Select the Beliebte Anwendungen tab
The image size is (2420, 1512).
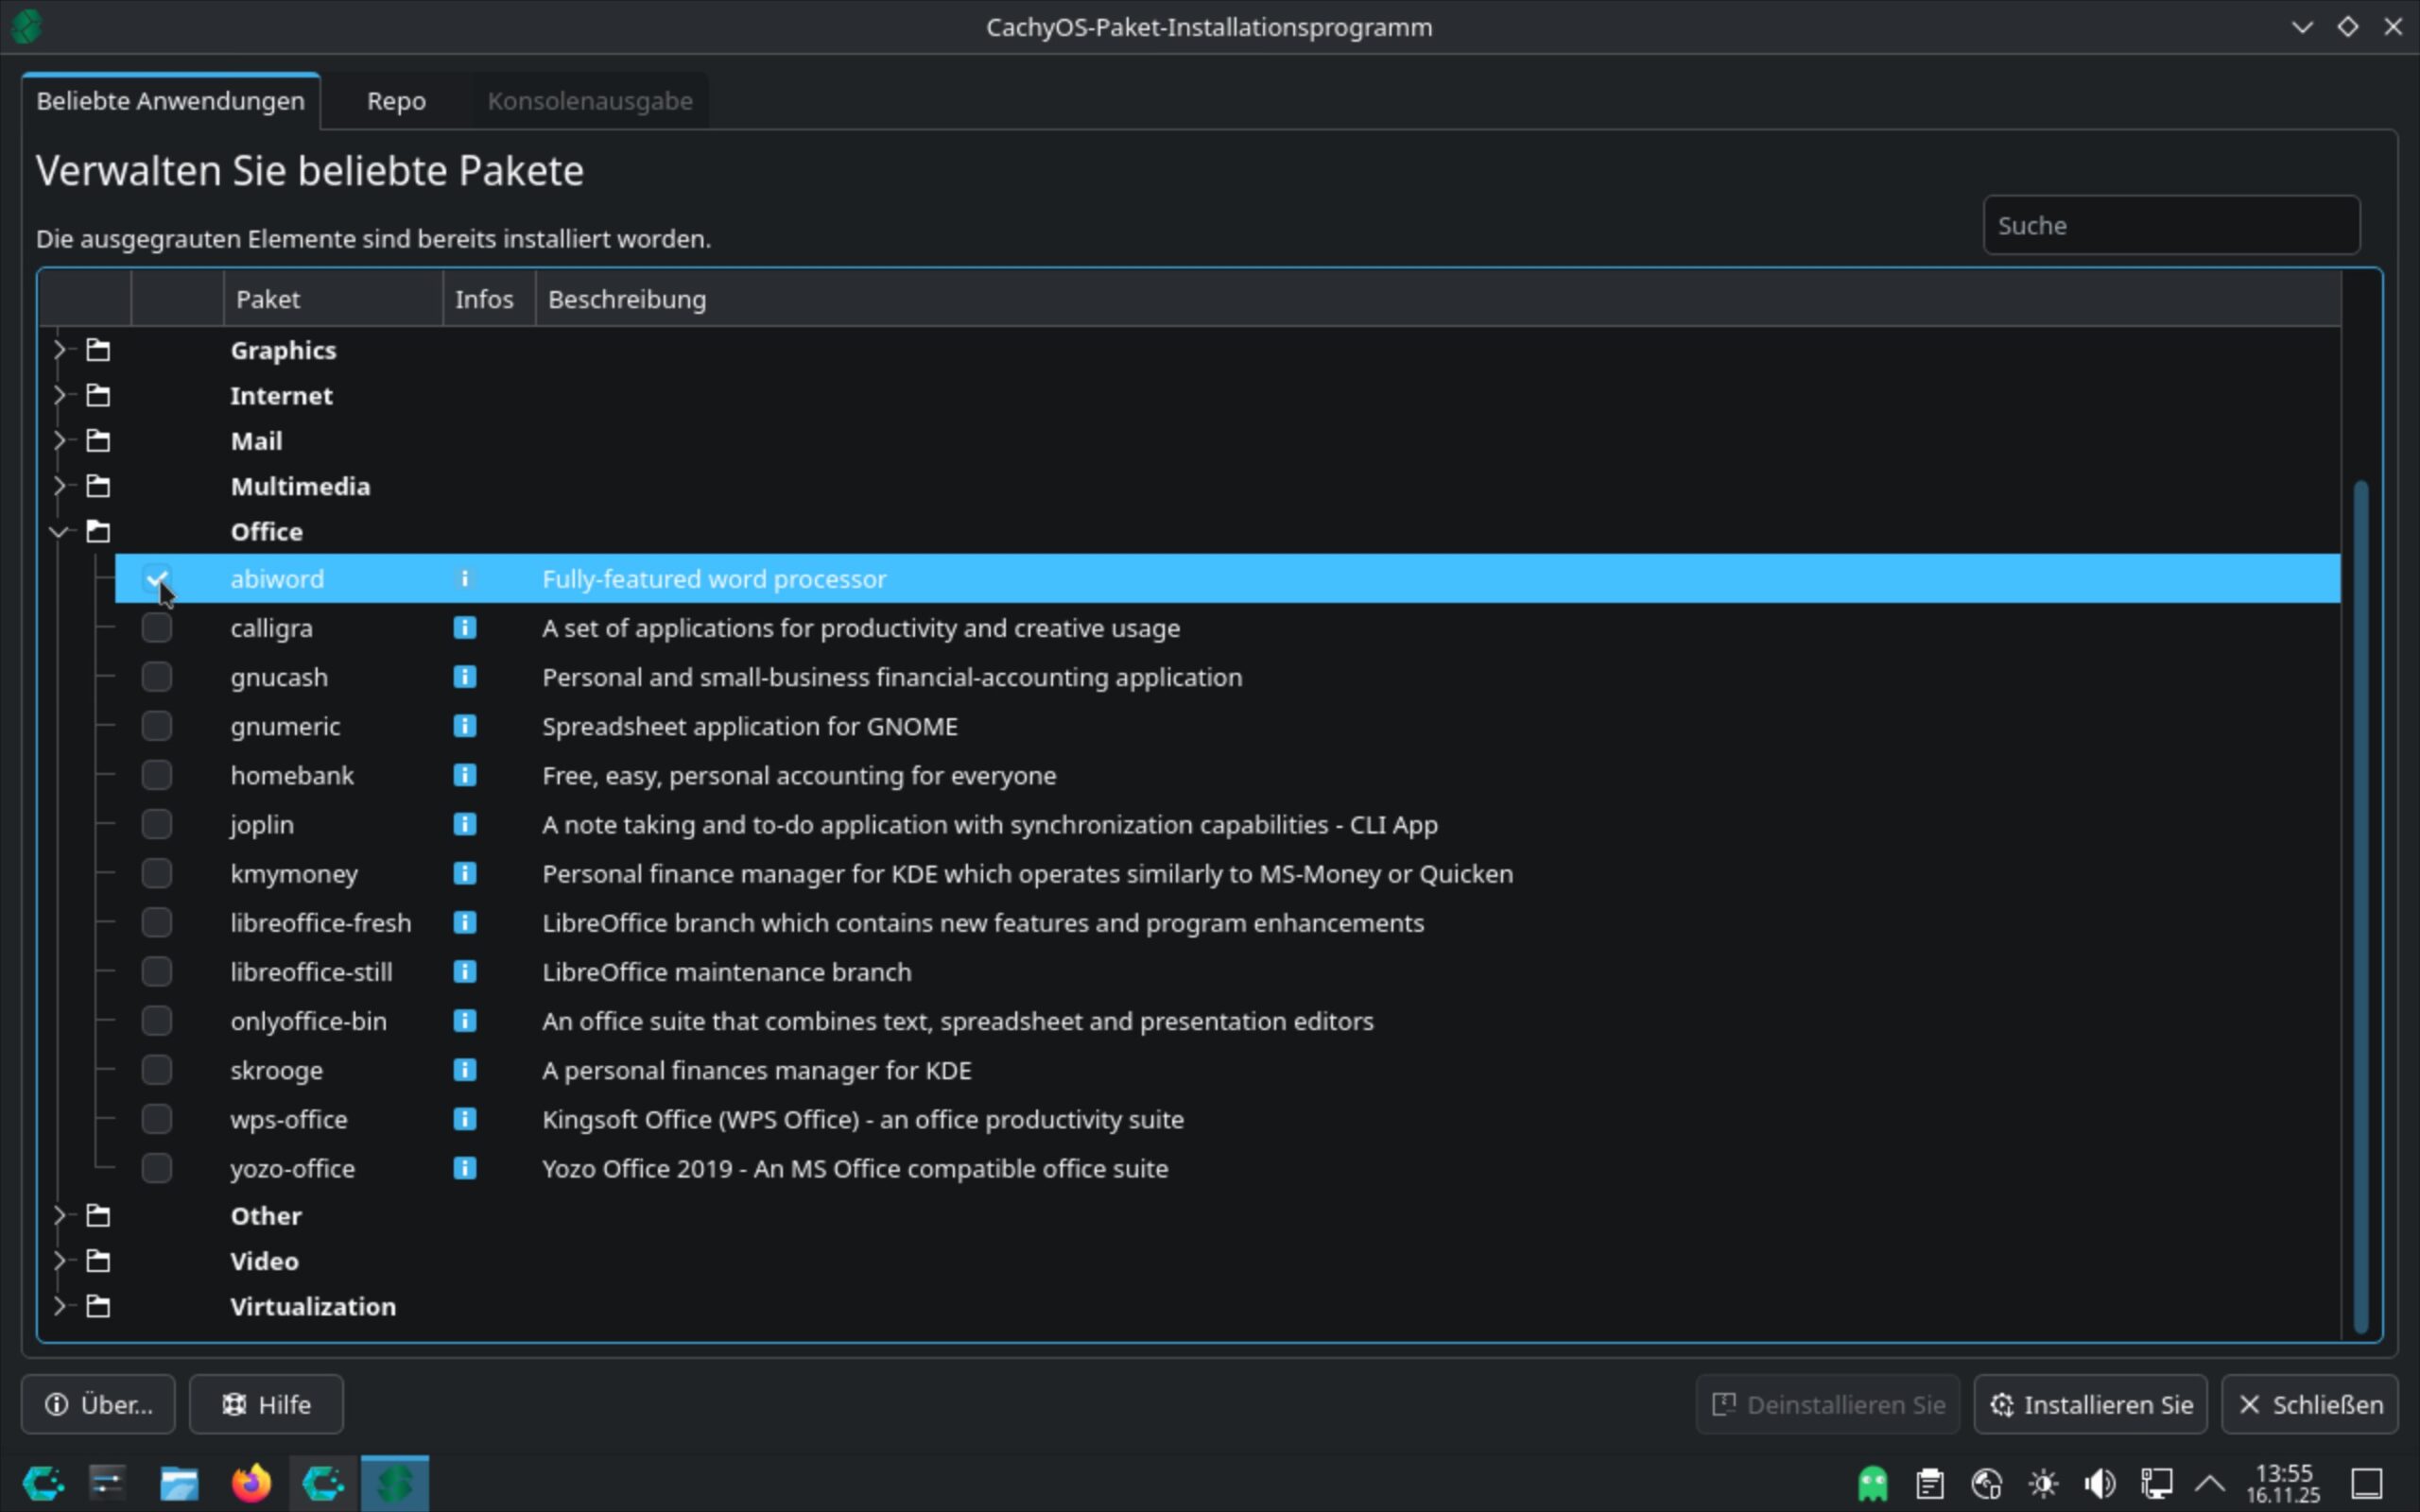tap(170, 101)
